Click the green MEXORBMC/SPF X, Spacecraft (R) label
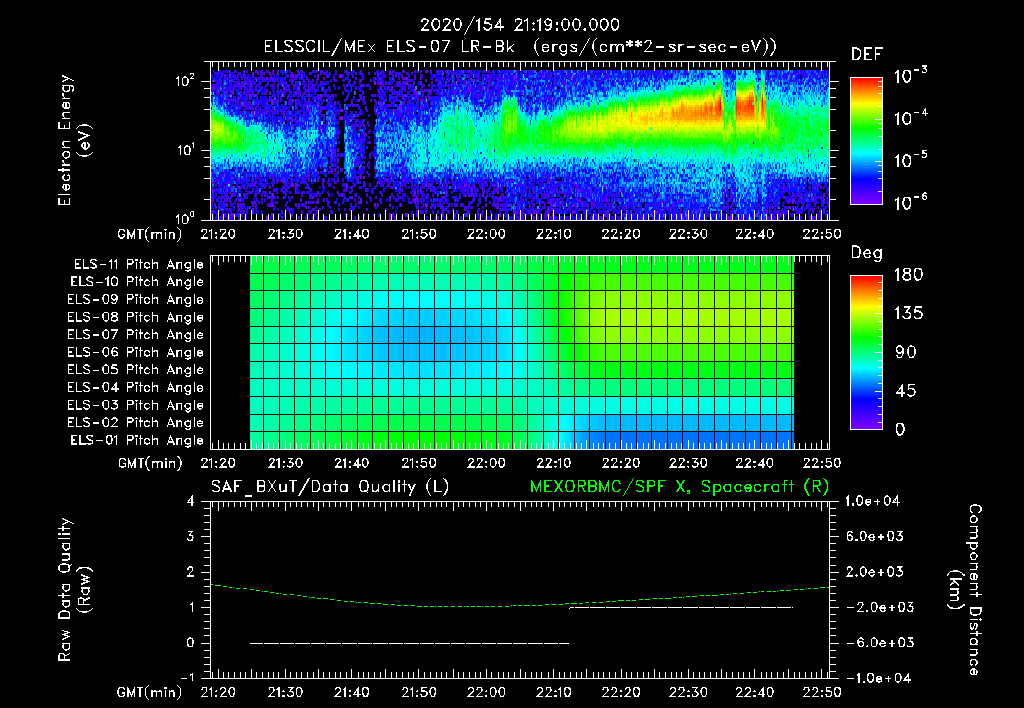The width and height of the screenshot is (1024, 708). [x=679, y=487]
